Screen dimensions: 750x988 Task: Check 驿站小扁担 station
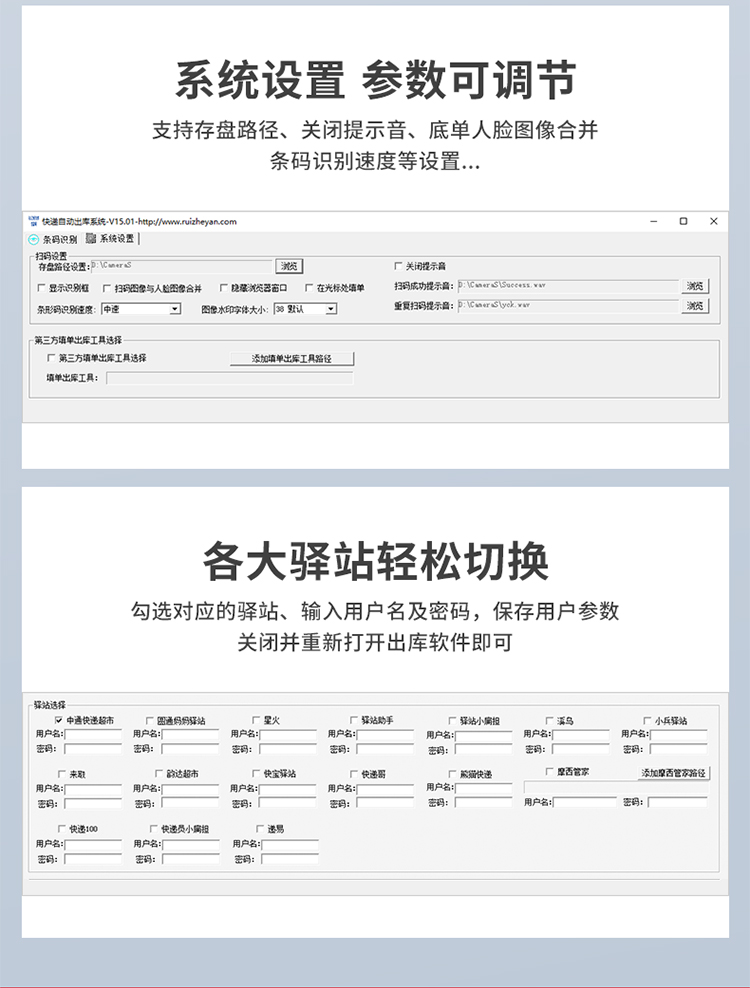pyautogui.click(x=453, y=720)
